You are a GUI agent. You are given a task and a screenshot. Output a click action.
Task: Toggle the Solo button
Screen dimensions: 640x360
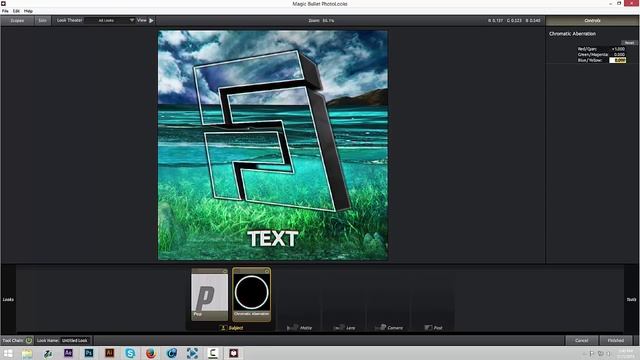[x=42, y=20]
